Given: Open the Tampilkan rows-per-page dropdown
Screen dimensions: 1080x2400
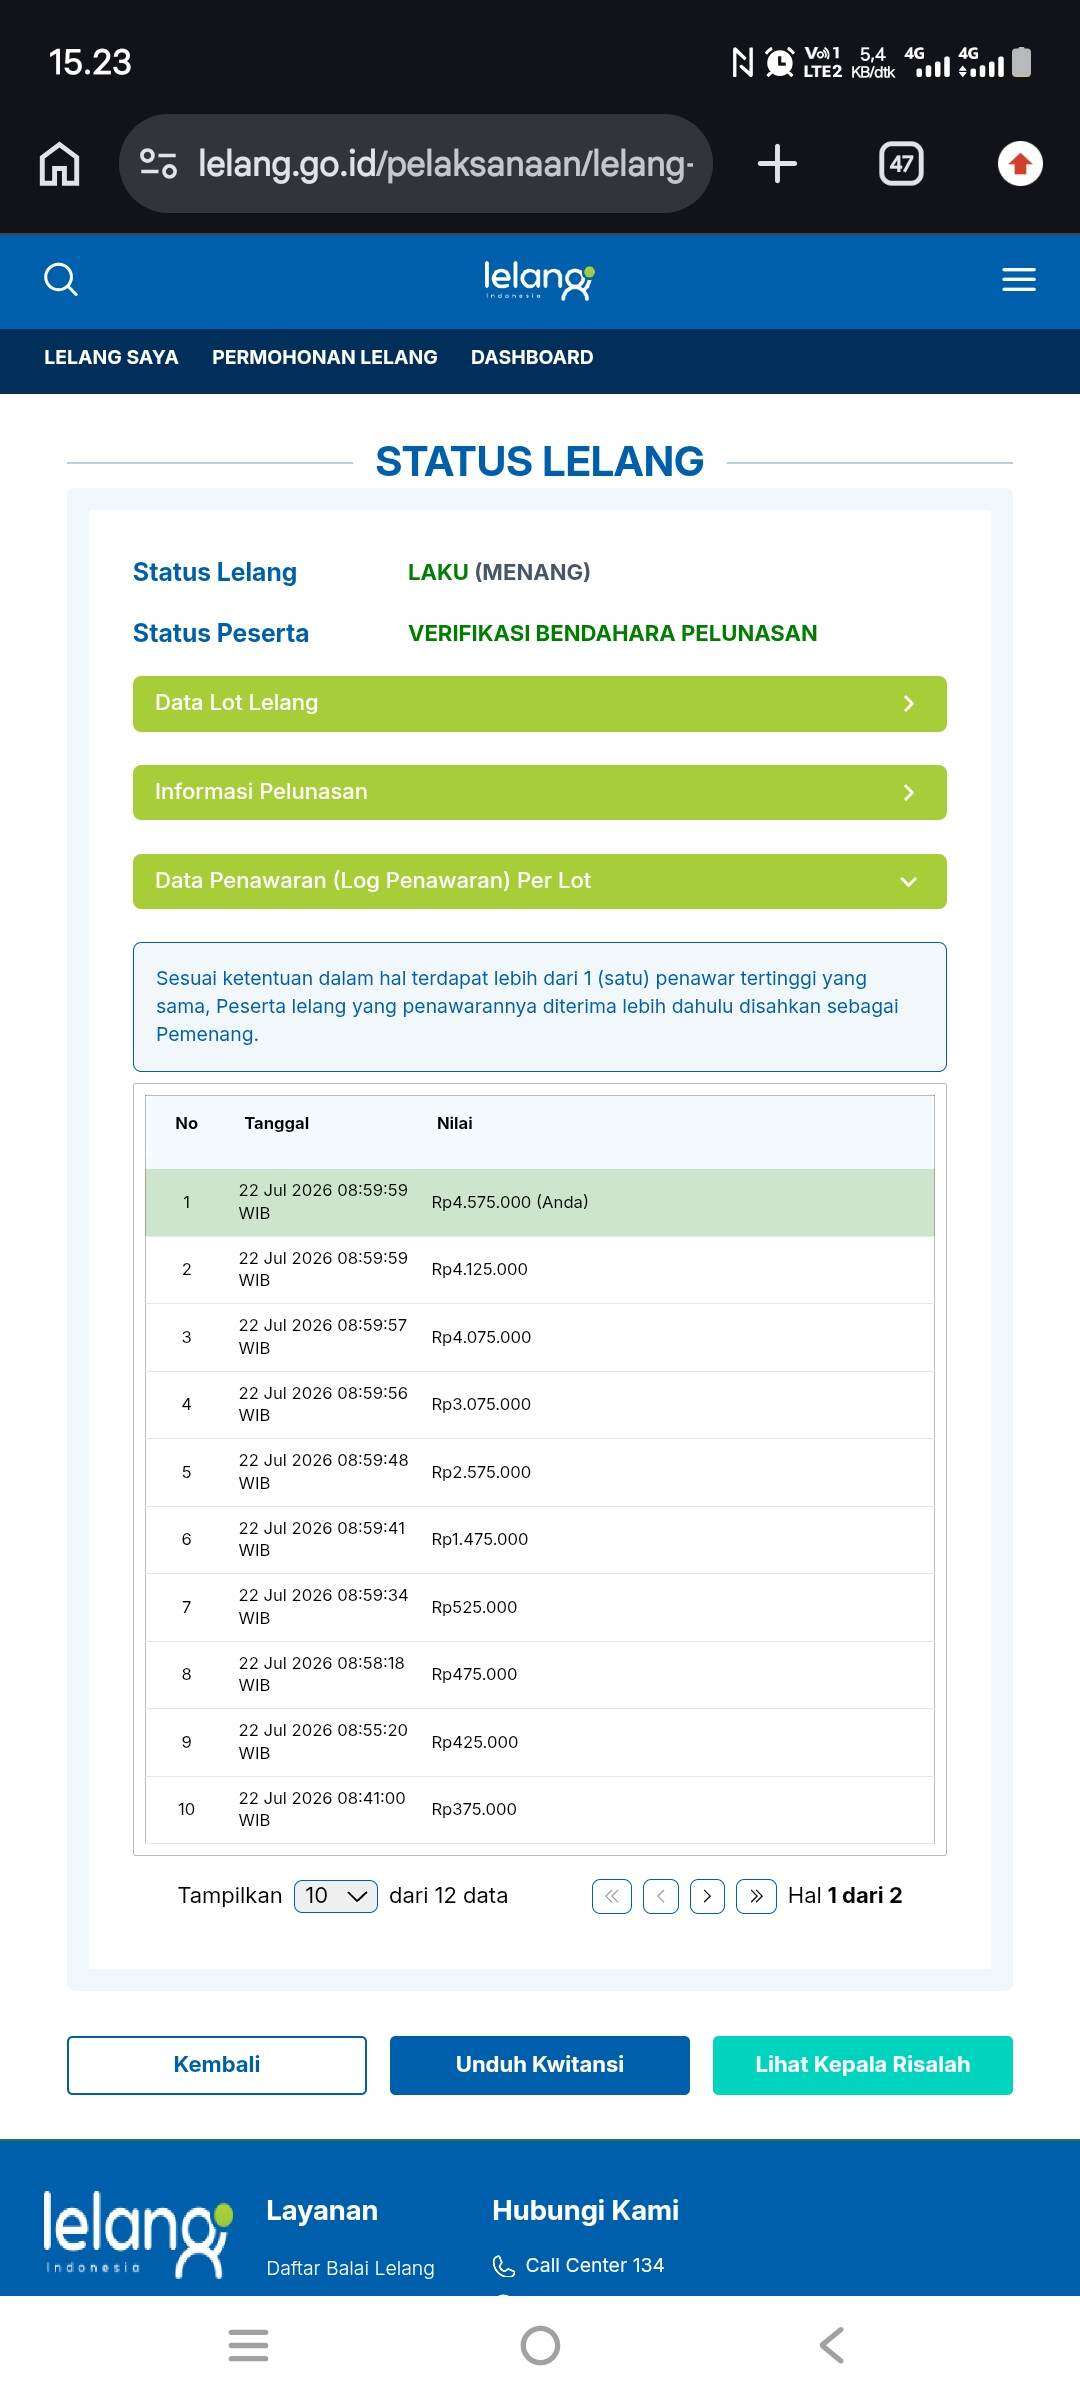Looking at the screenshot, I should (x=336, y=1896).
